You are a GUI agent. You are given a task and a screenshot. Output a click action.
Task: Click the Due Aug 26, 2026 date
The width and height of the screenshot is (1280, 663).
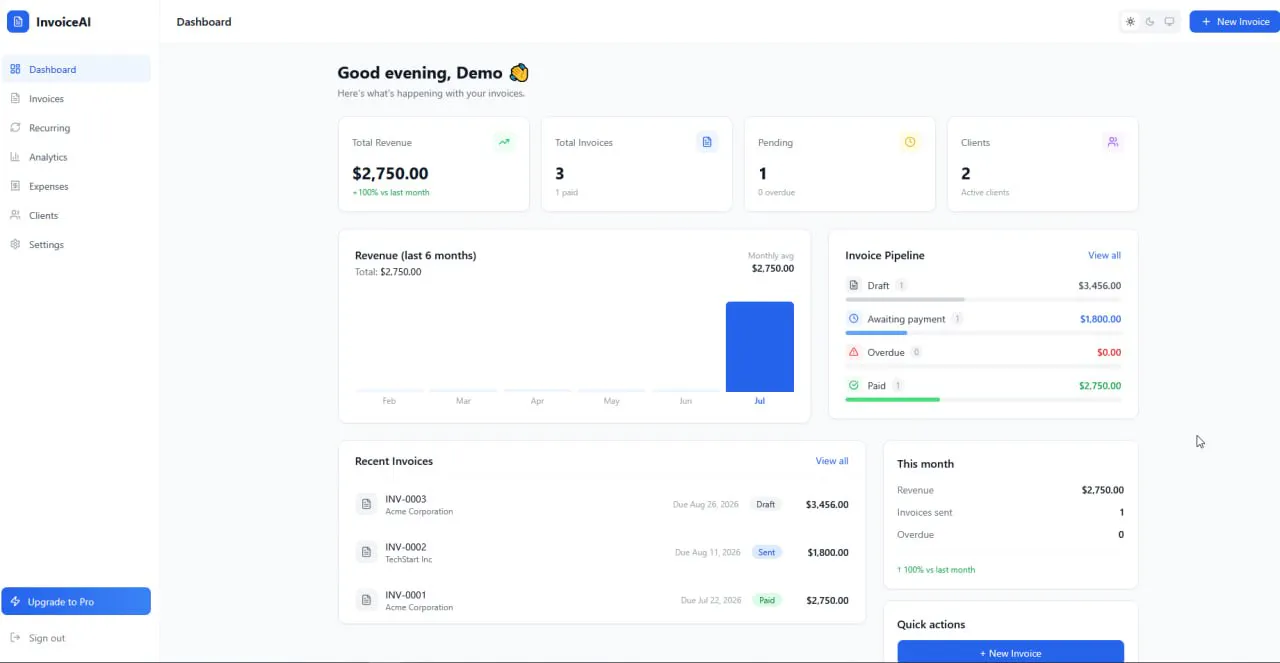pos(706,504)
